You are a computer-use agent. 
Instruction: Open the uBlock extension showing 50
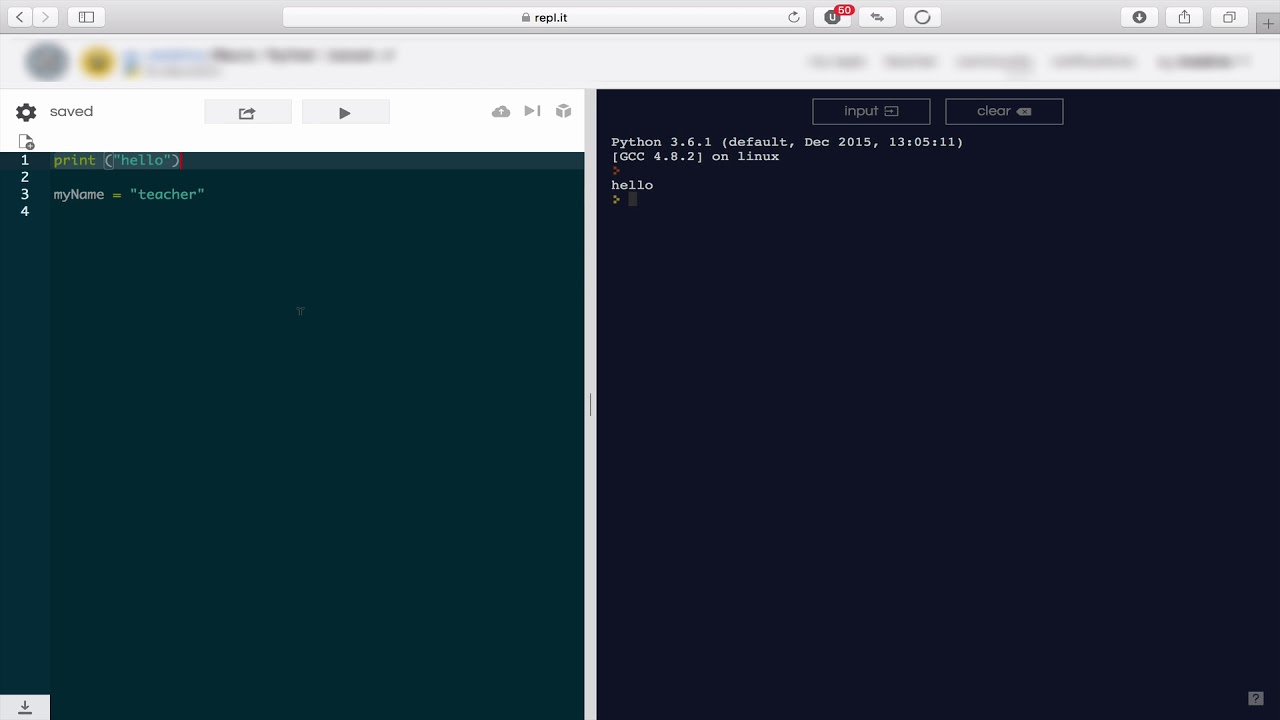click(833, 17)
